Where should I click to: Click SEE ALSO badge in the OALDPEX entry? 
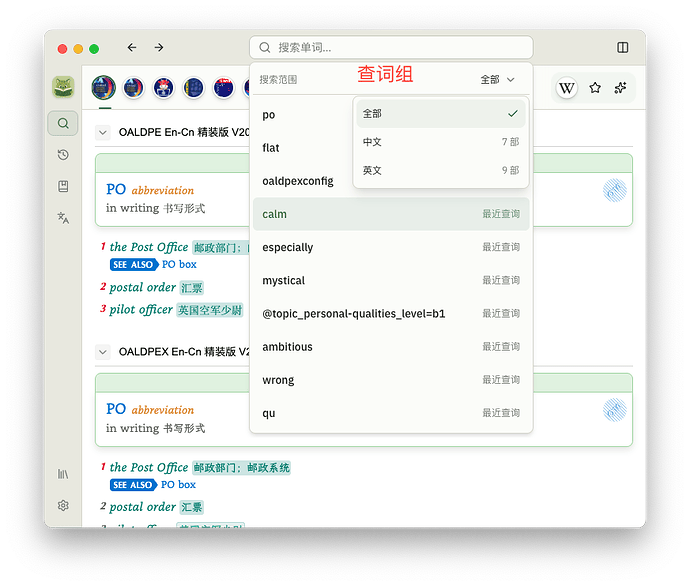tap(133, 485)
